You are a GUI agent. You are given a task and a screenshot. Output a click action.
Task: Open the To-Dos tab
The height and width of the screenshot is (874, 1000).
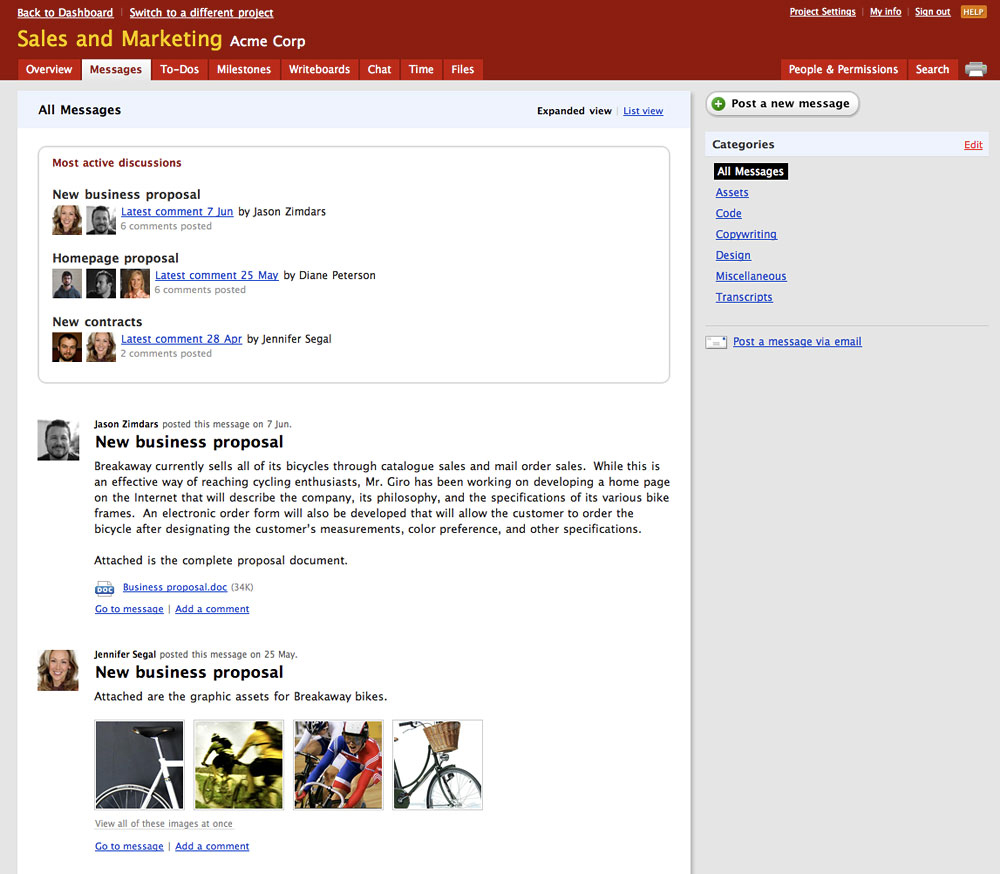pos(180,70)
